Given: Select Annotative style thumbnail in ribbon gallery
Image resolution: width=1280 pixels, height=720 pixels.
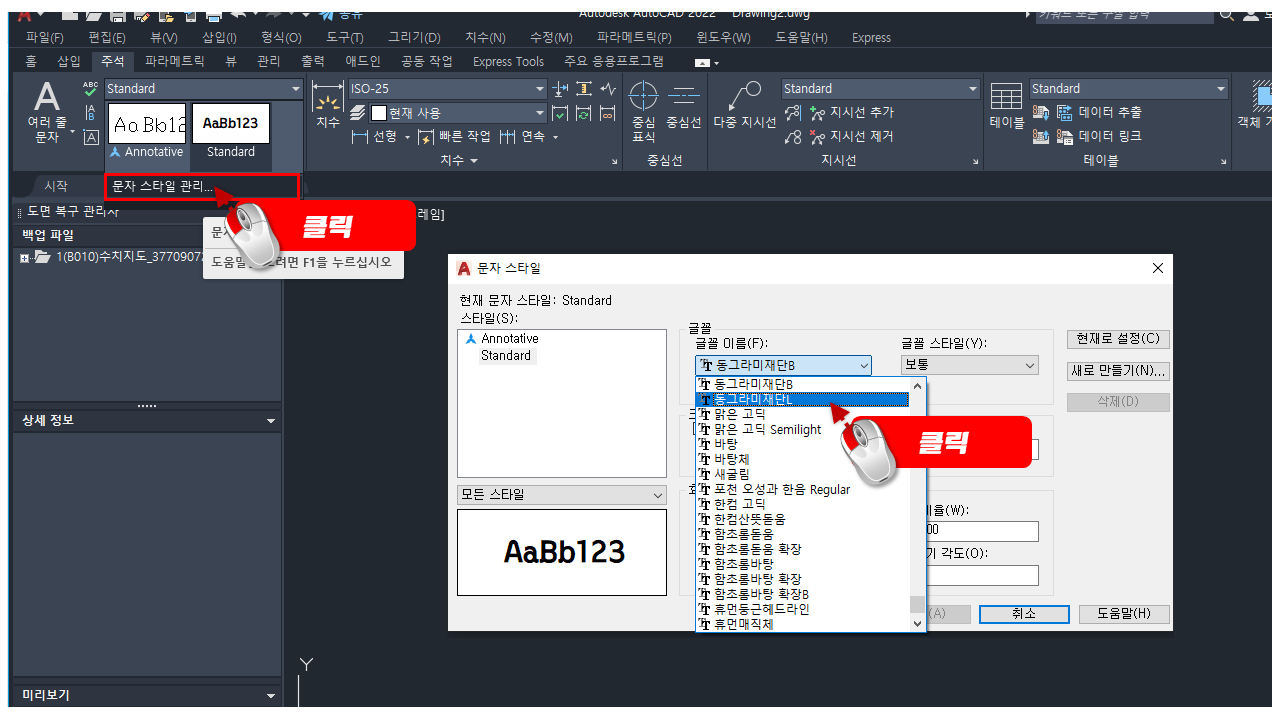Looking at the screenshot, I should pos(147,132).
